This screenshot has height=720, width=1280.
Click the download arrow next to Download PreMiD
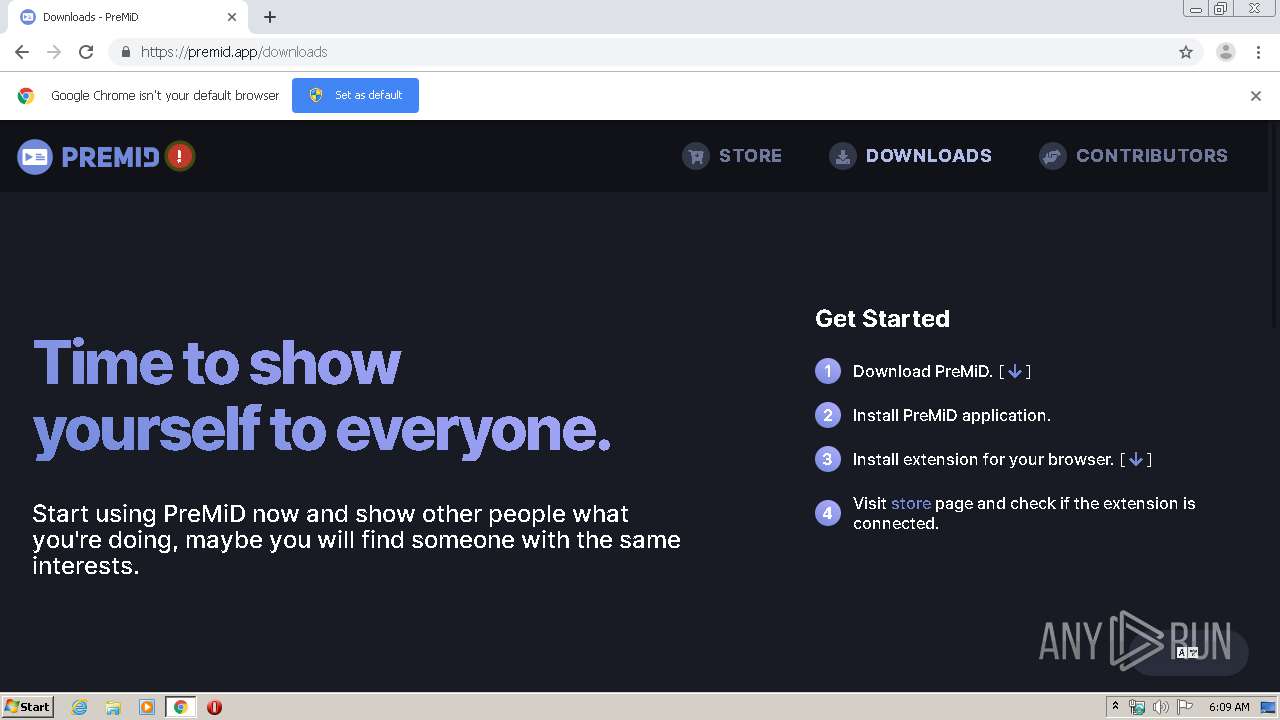tap(1014, 371)
